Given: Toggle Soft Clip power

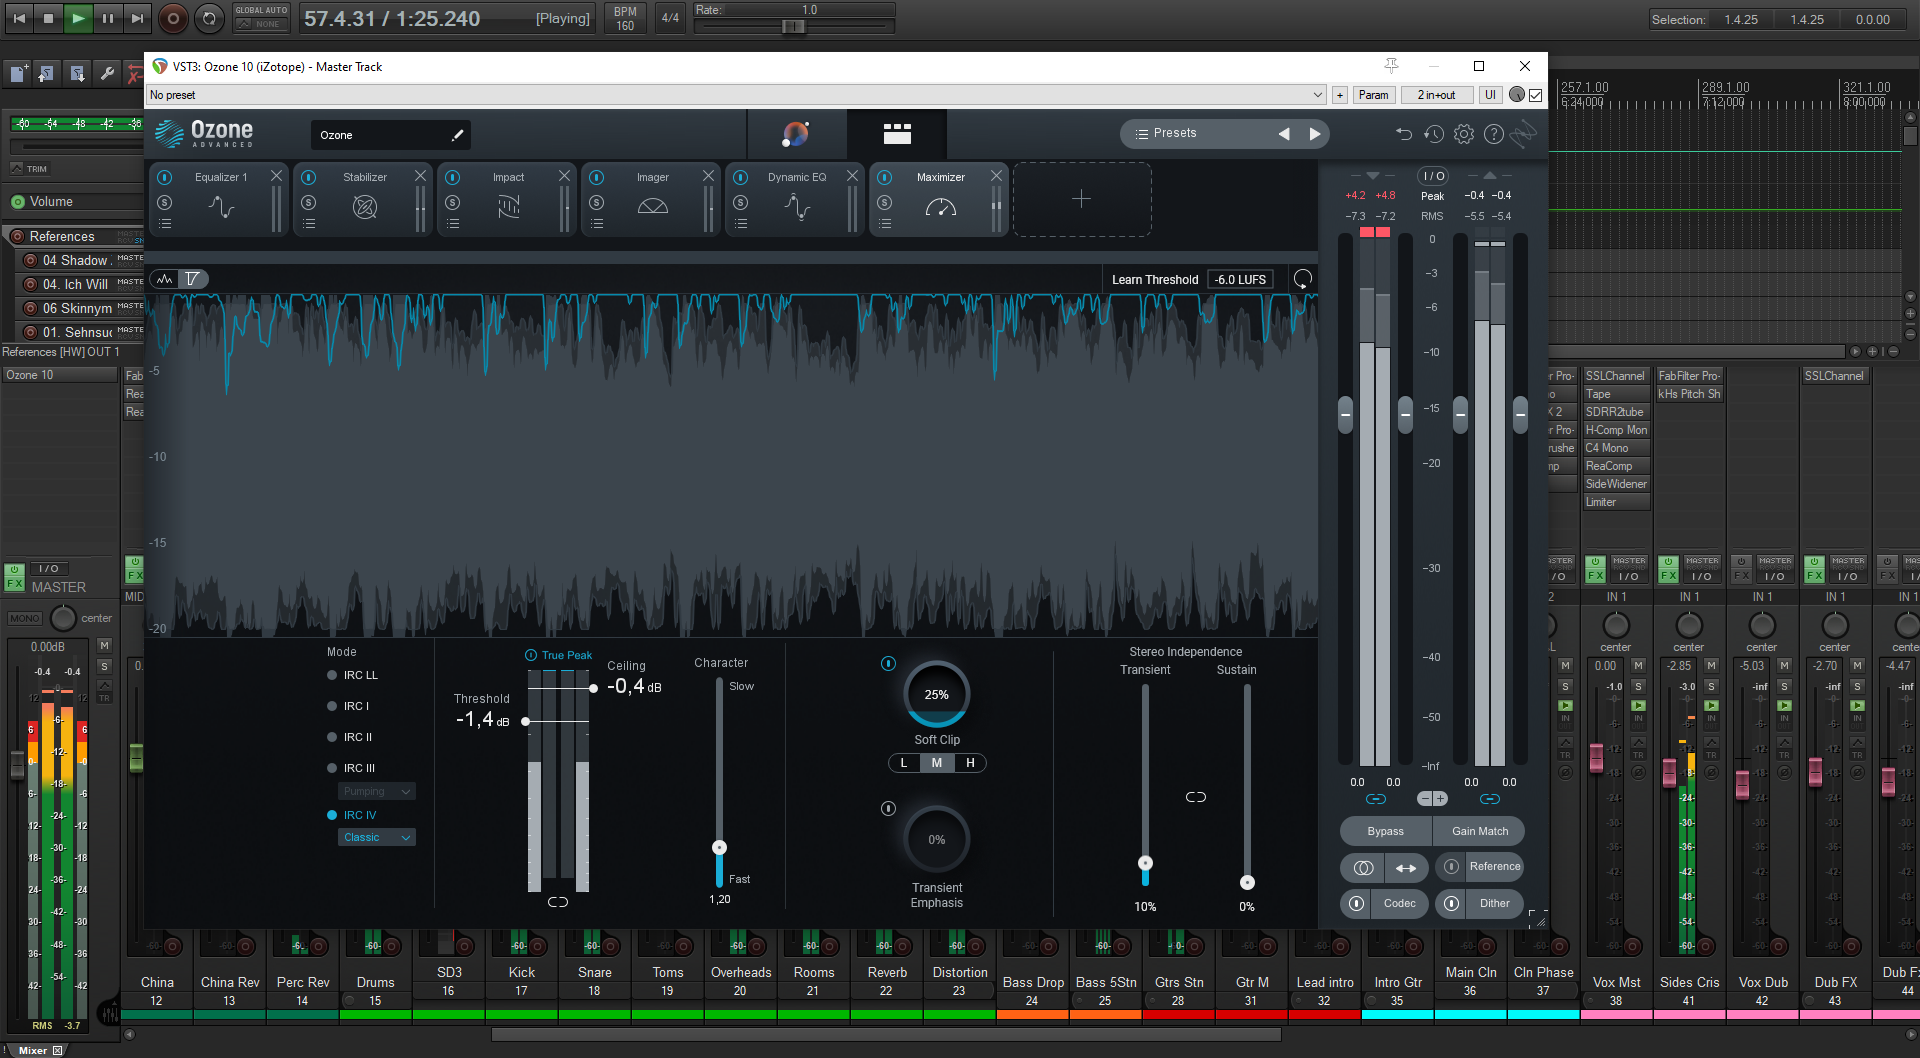Looking at the screenshot, I should point(888,664).
